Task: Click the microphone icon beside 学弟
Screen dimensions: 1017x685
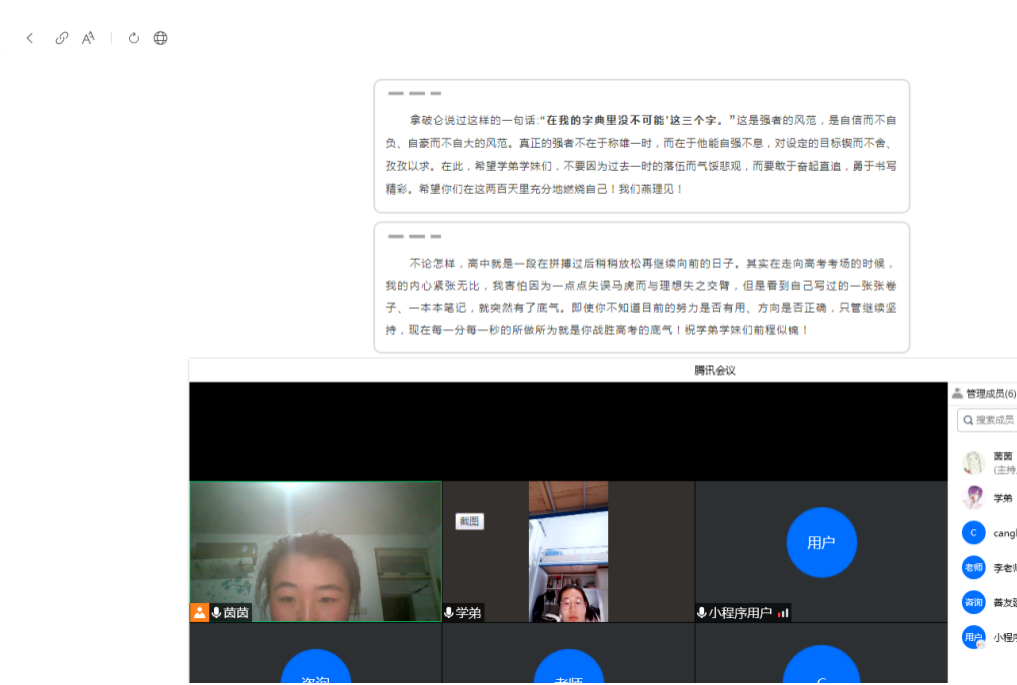Action: (x=449, y=612)
